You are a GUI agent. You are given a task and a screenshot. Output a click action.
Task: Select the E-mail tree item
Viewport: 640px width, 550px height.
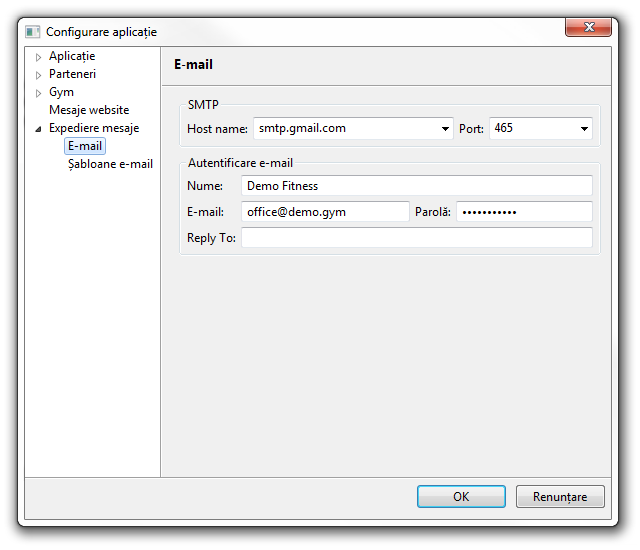point(85,146)
